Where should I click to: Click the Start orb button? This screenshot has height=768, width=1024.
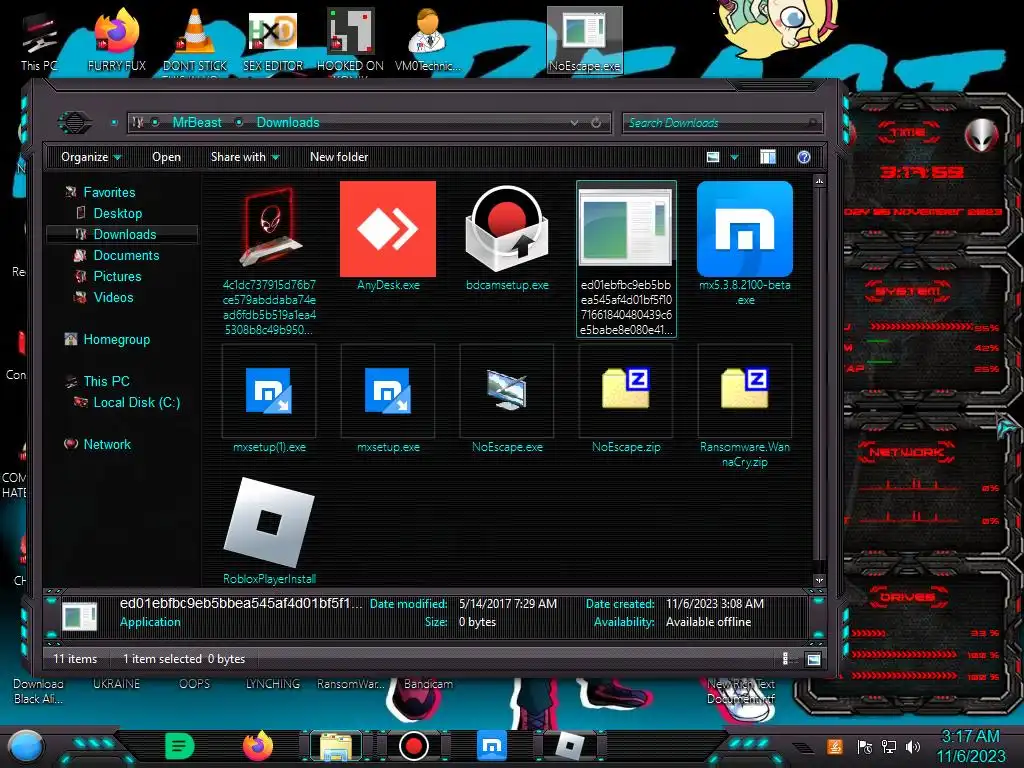[x=26, y=746]
